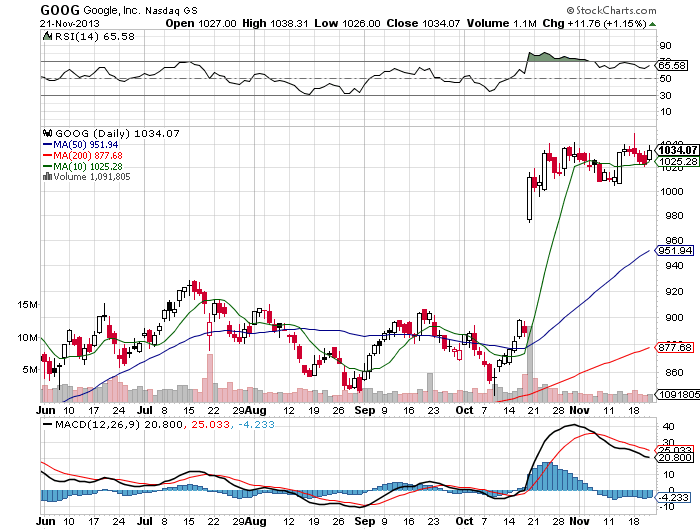Click the 15M volume axis label
The height and width of the screenshot is (530, 700).
pos(27,305)
